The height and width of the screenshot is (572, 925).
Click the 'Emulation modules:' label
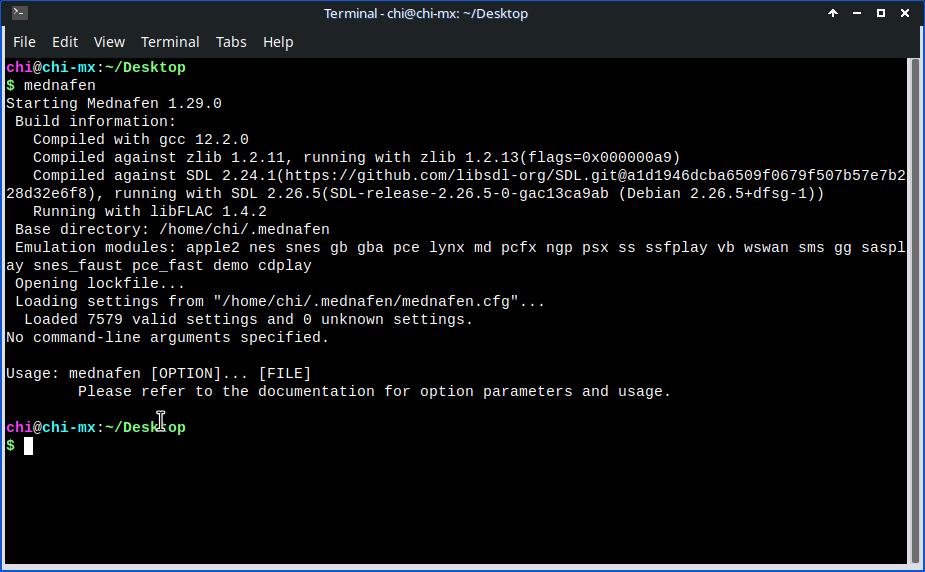96,248
